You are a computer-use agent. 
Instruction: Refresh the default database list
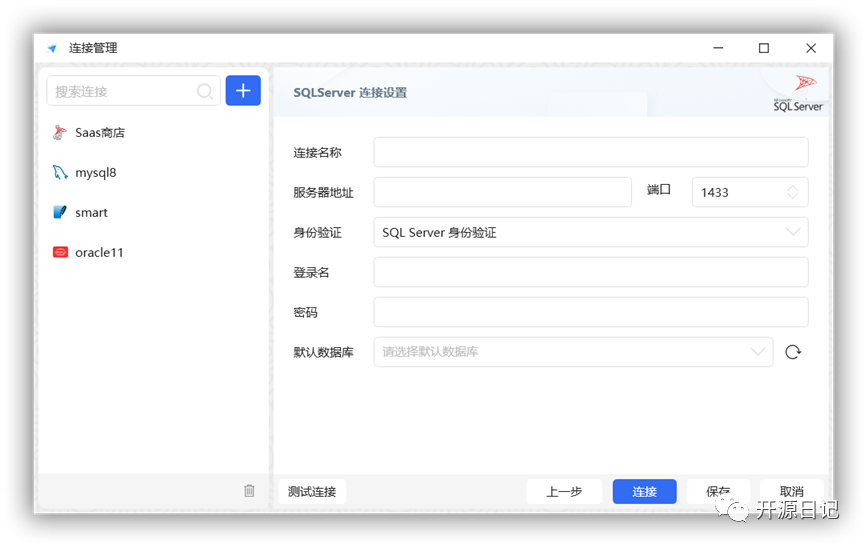point(793,352)
